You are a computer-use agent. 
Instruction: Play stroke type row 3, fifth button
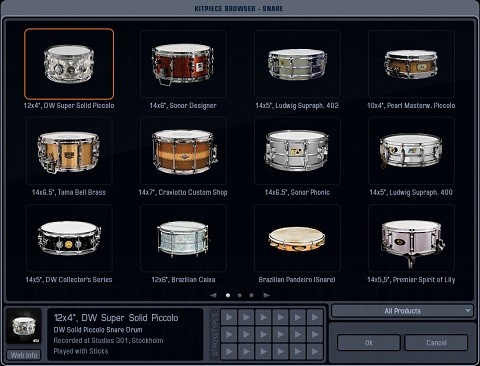tap(298, 351)
